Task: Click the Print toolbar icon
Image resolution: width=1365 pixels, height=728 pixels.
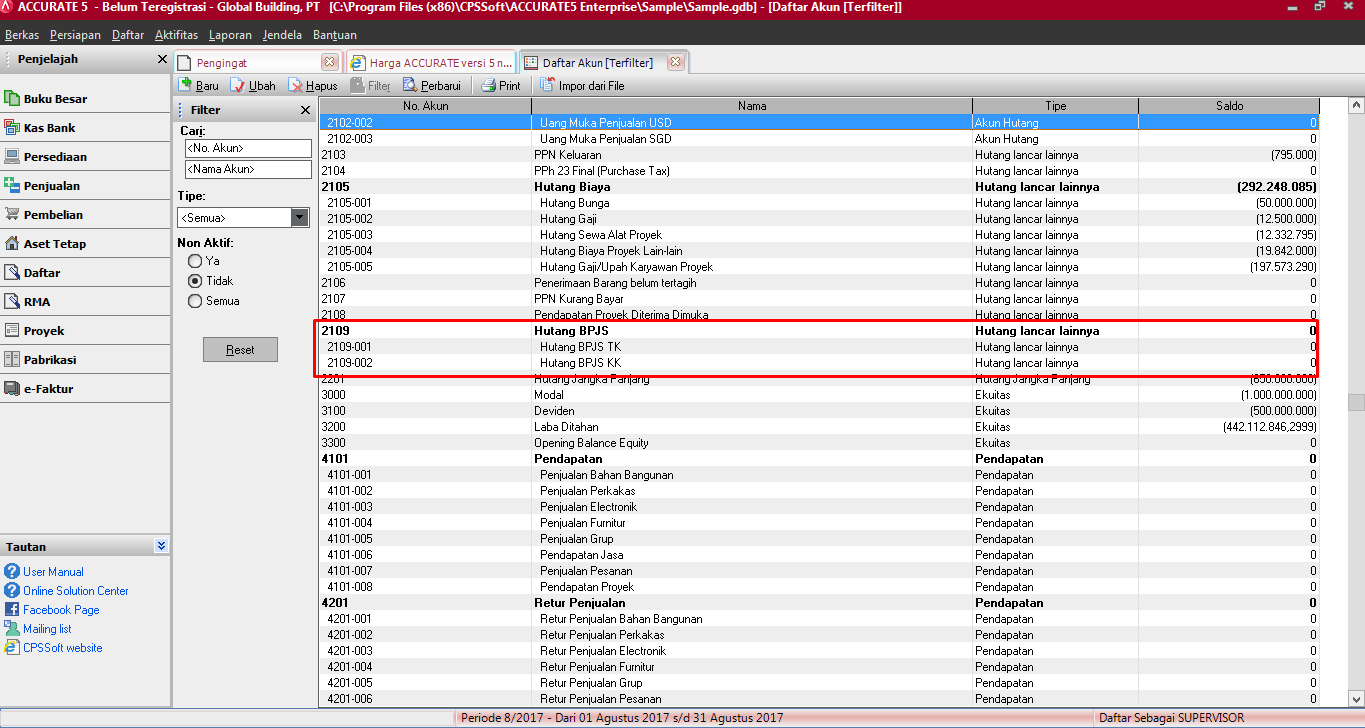Action: tap(488, 86)
